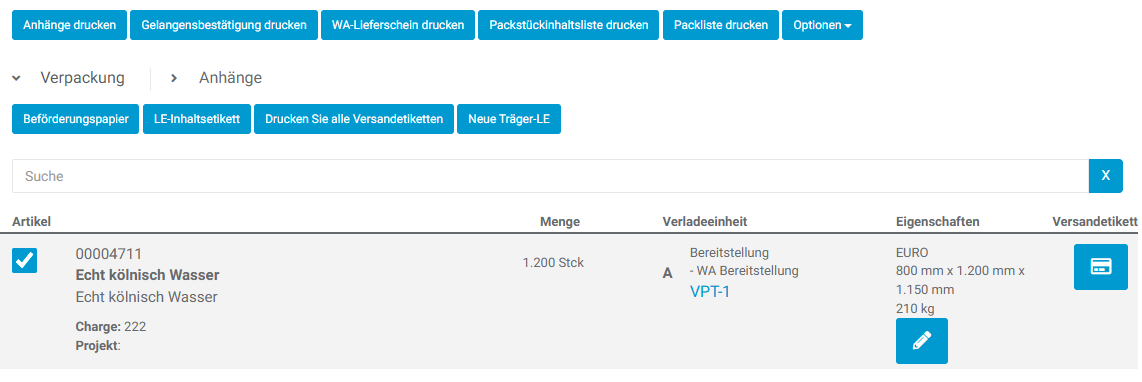Create Neue Träger-LE
Image resolution: width=1142 pixels, height=382 pixels.
pos(509,119)
